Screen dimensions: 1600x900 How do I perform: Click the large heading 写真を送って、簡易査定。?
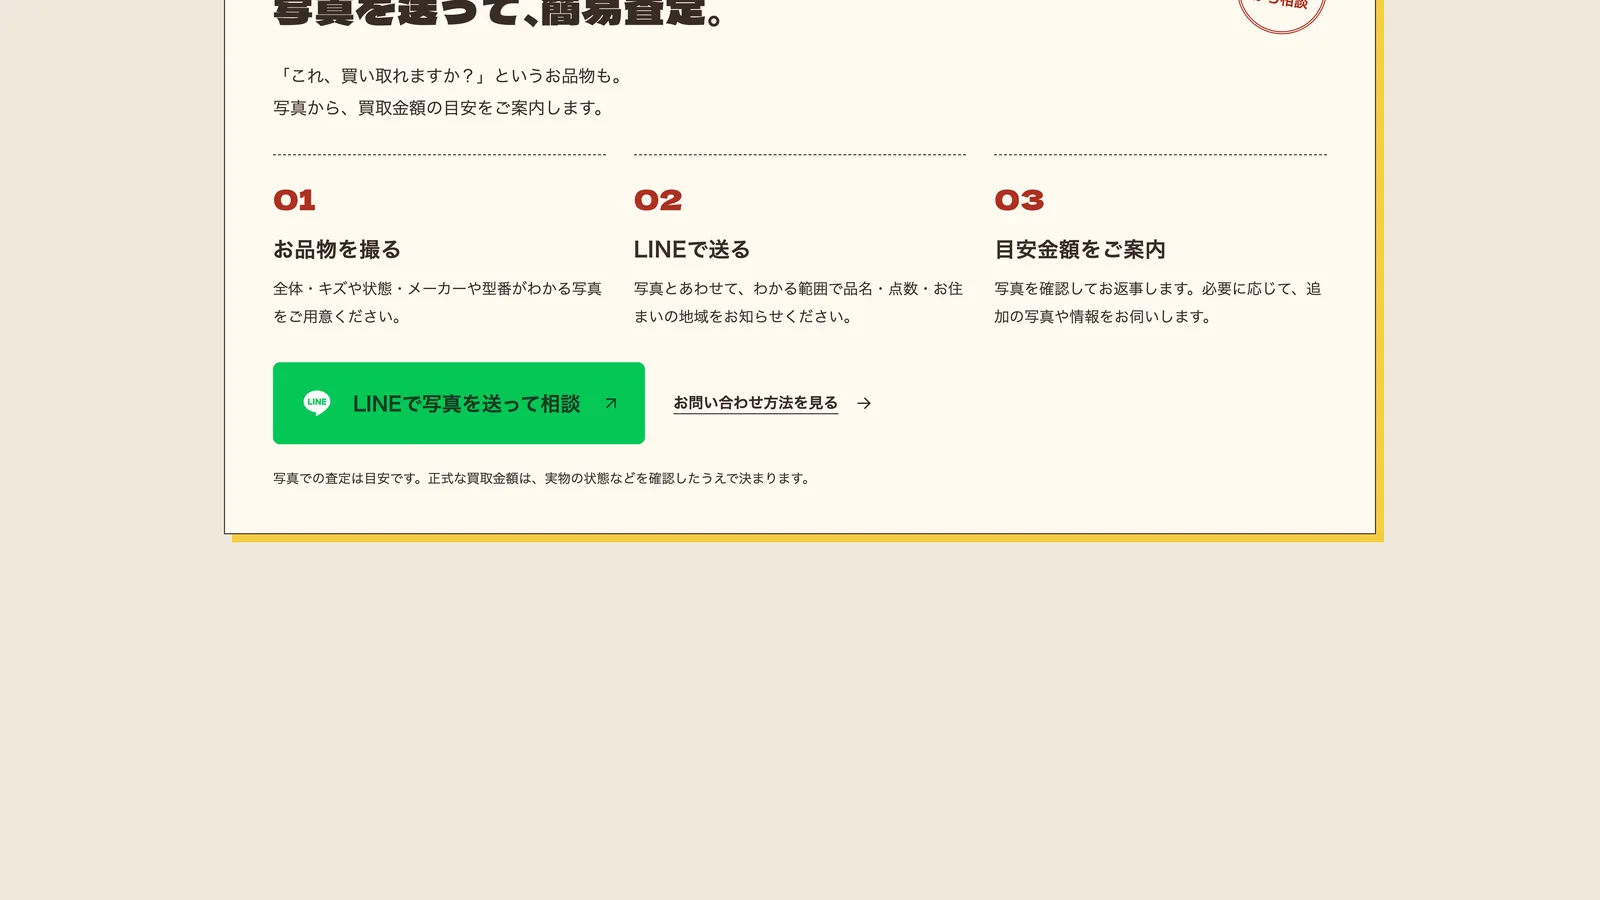coord(500,13)
